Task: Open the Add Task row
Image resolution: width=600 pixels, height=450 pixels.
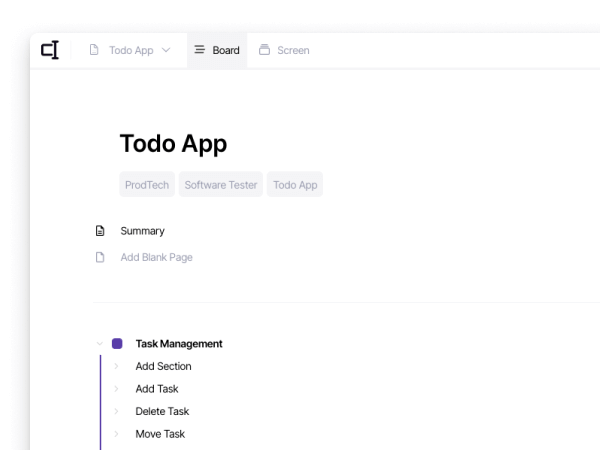Action: pyautogui.click(x=157, y=389)
